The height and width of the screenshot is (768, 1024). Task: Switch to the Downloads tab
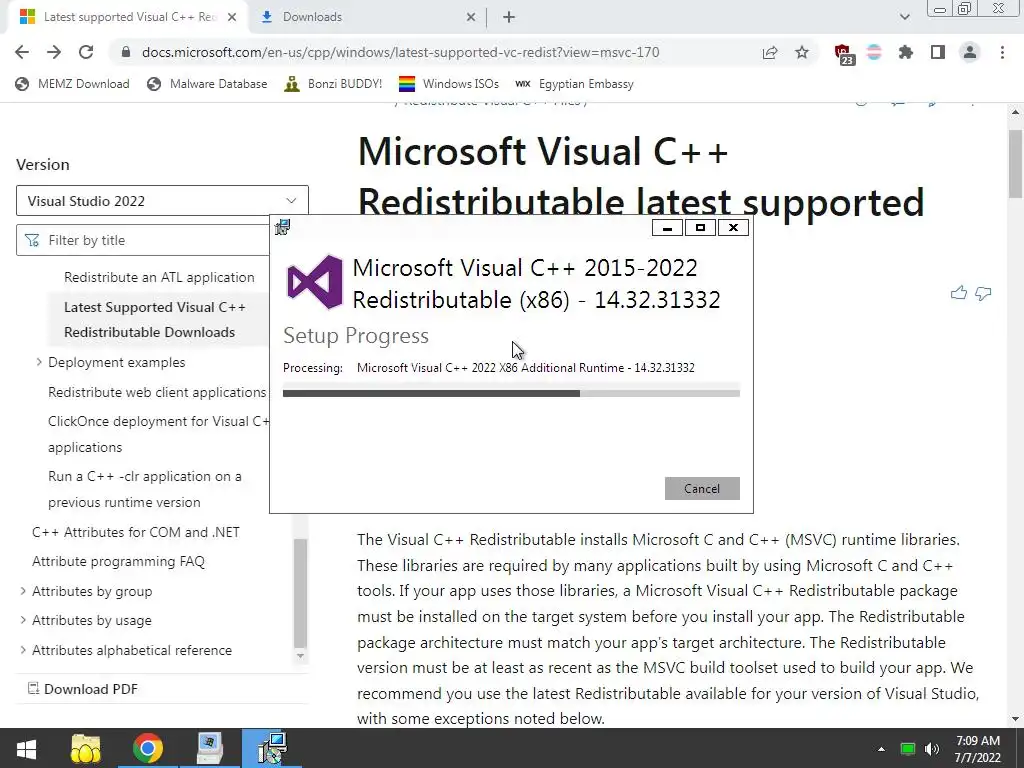(x=368, y=17)
